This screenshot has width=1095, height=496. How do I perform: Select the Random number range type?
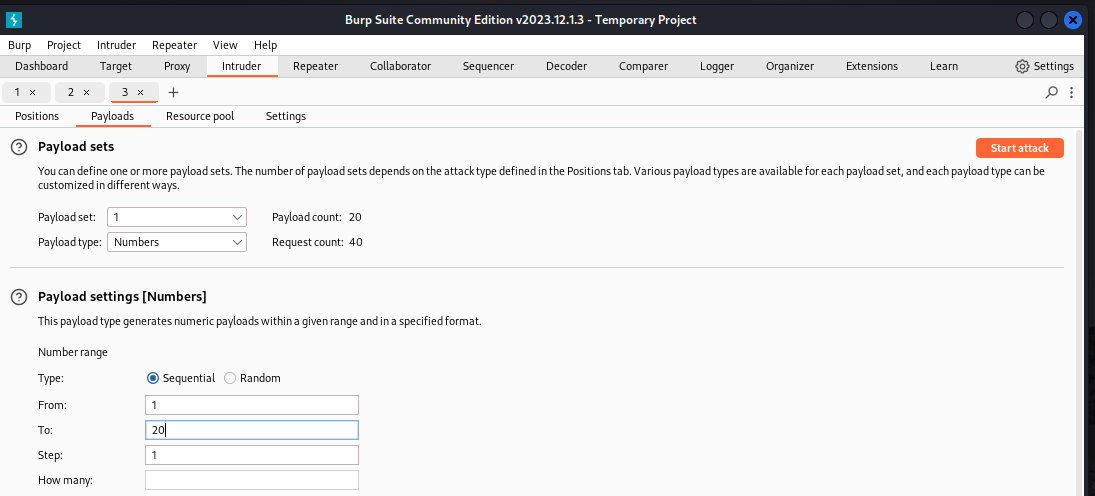[230, 378]
